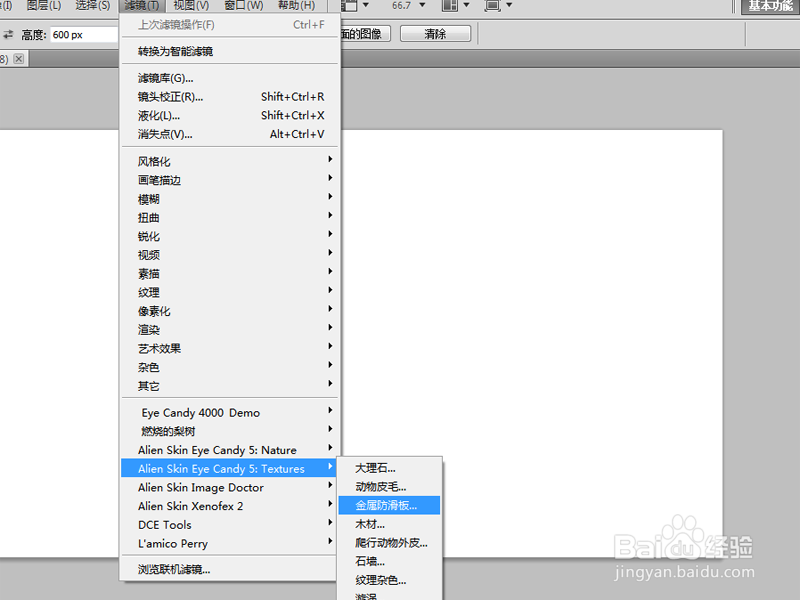This screenshot has width=800, height=600.
Task: Select 木材... texture filter
Action: (389, 524)
